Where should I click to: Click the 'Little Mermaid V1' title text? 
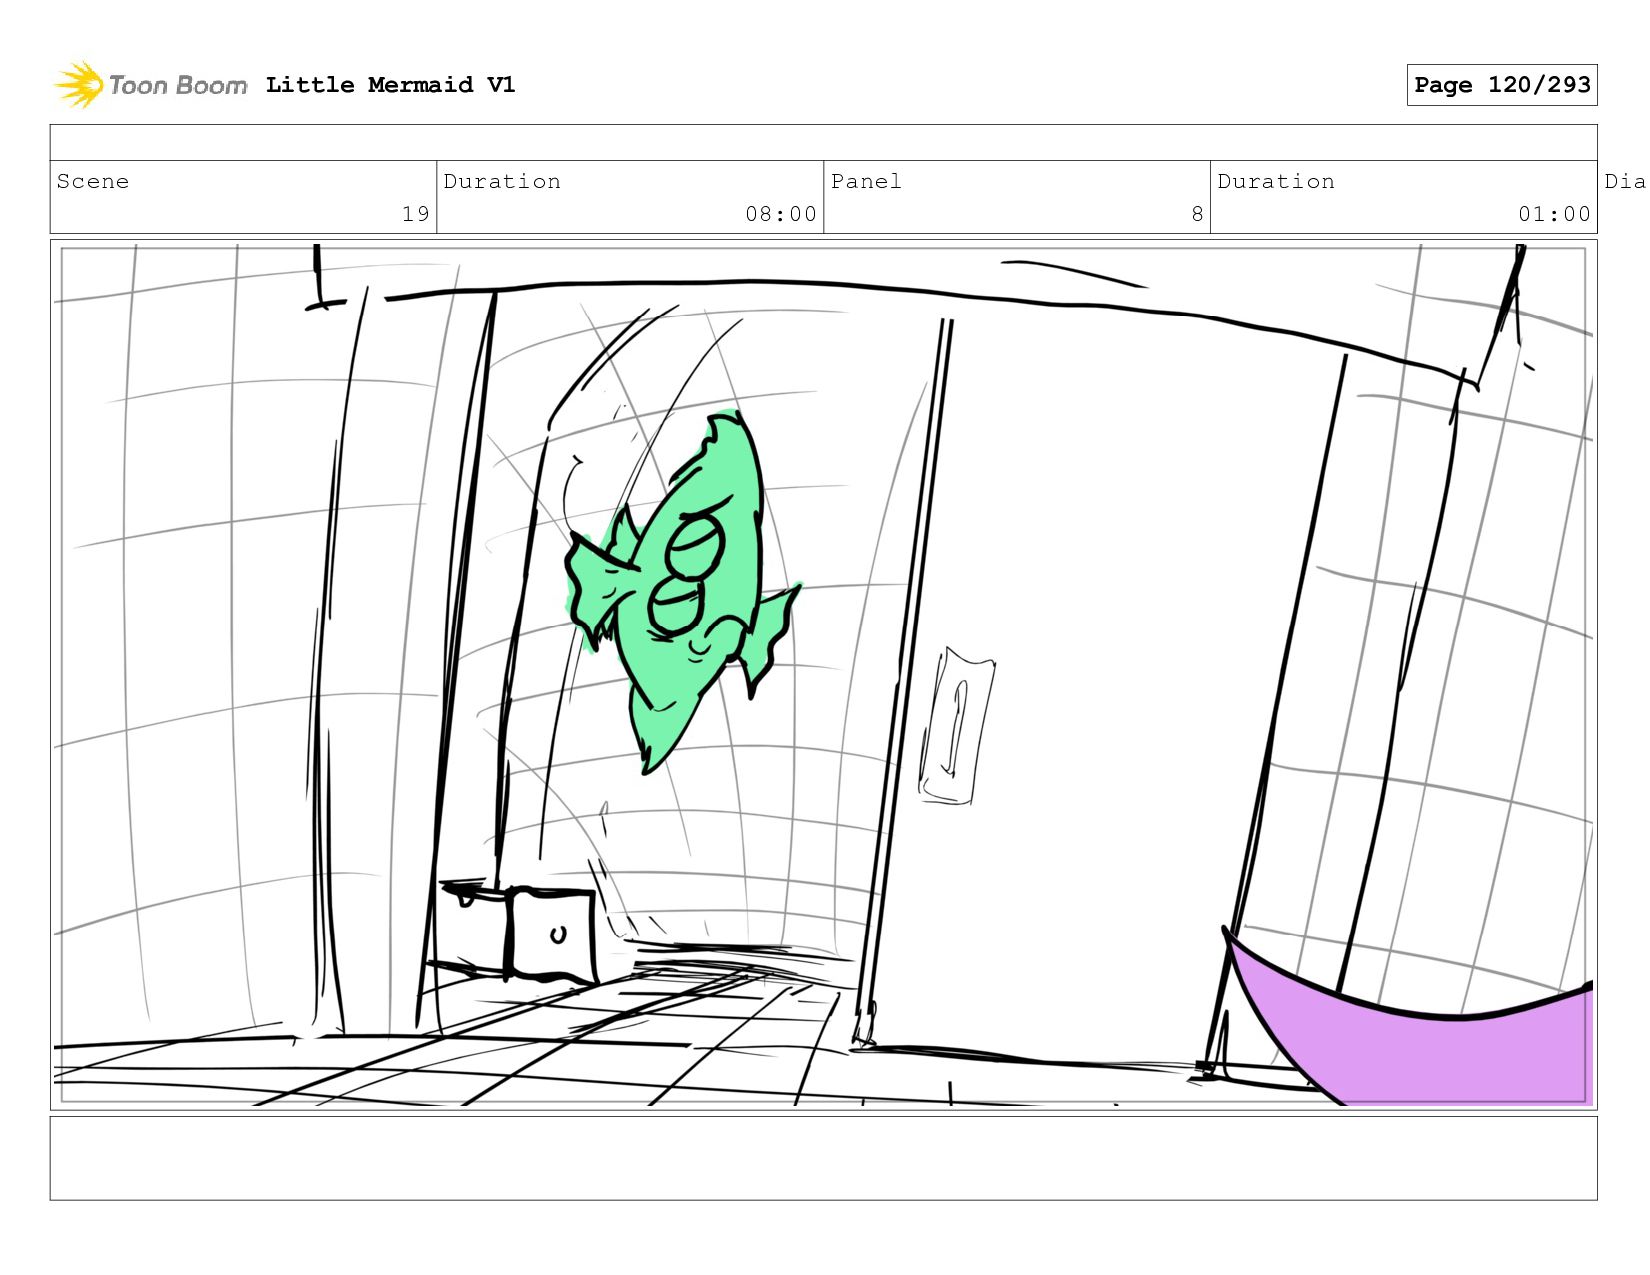pyautogui.click(x=390, y=85)
